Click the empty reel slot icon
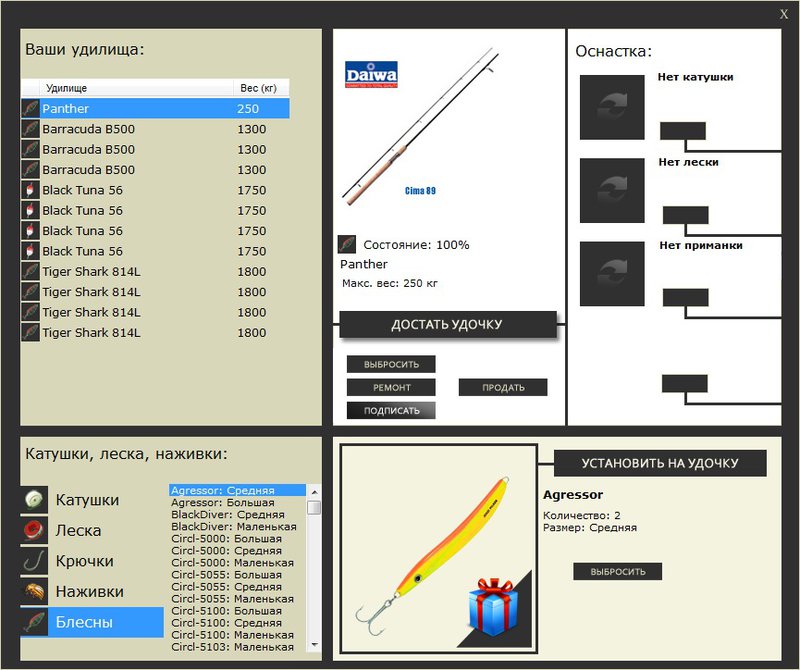800x670 pixels. (612, 107)
